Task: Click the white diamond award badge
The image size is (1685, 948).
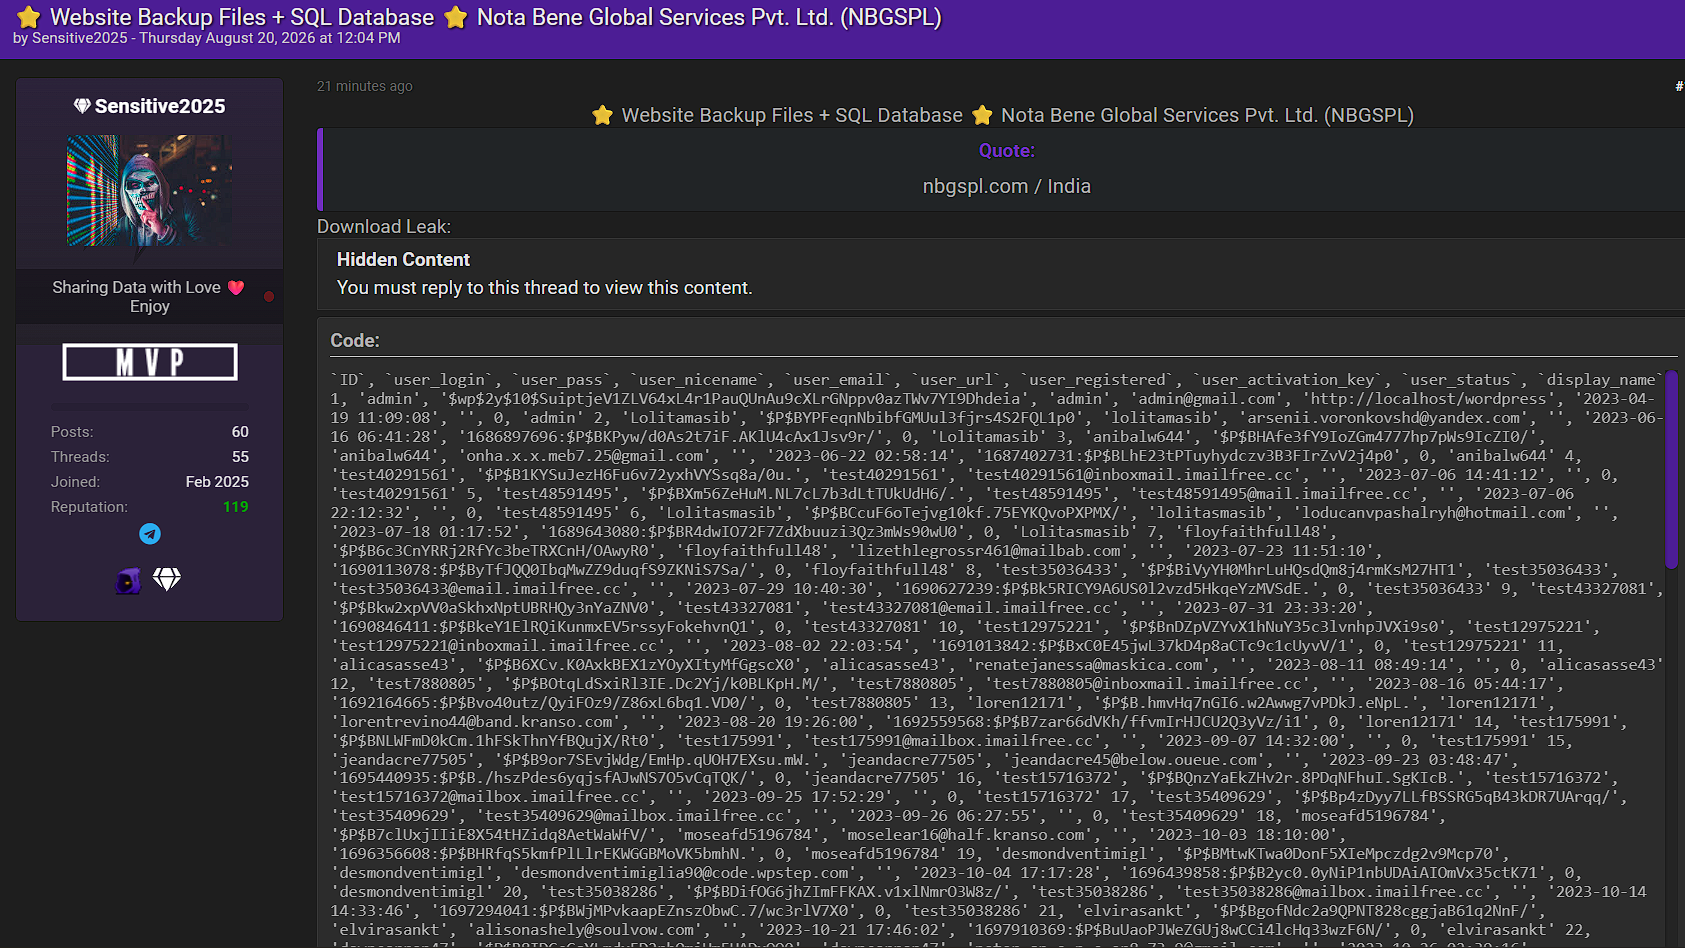Action: (x=167, y=579)
